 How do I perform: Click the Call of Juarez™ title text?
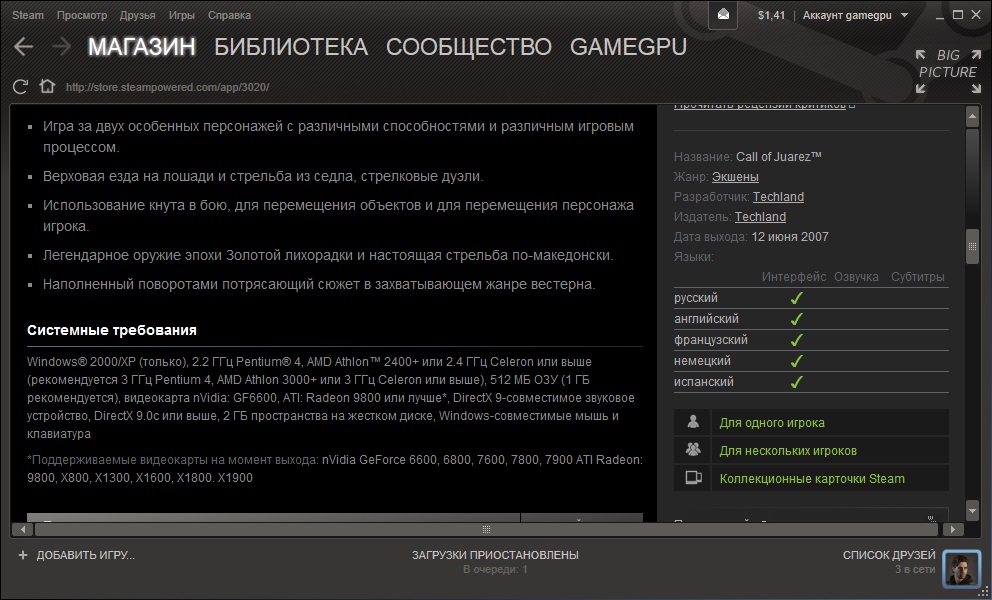point(779,156)
